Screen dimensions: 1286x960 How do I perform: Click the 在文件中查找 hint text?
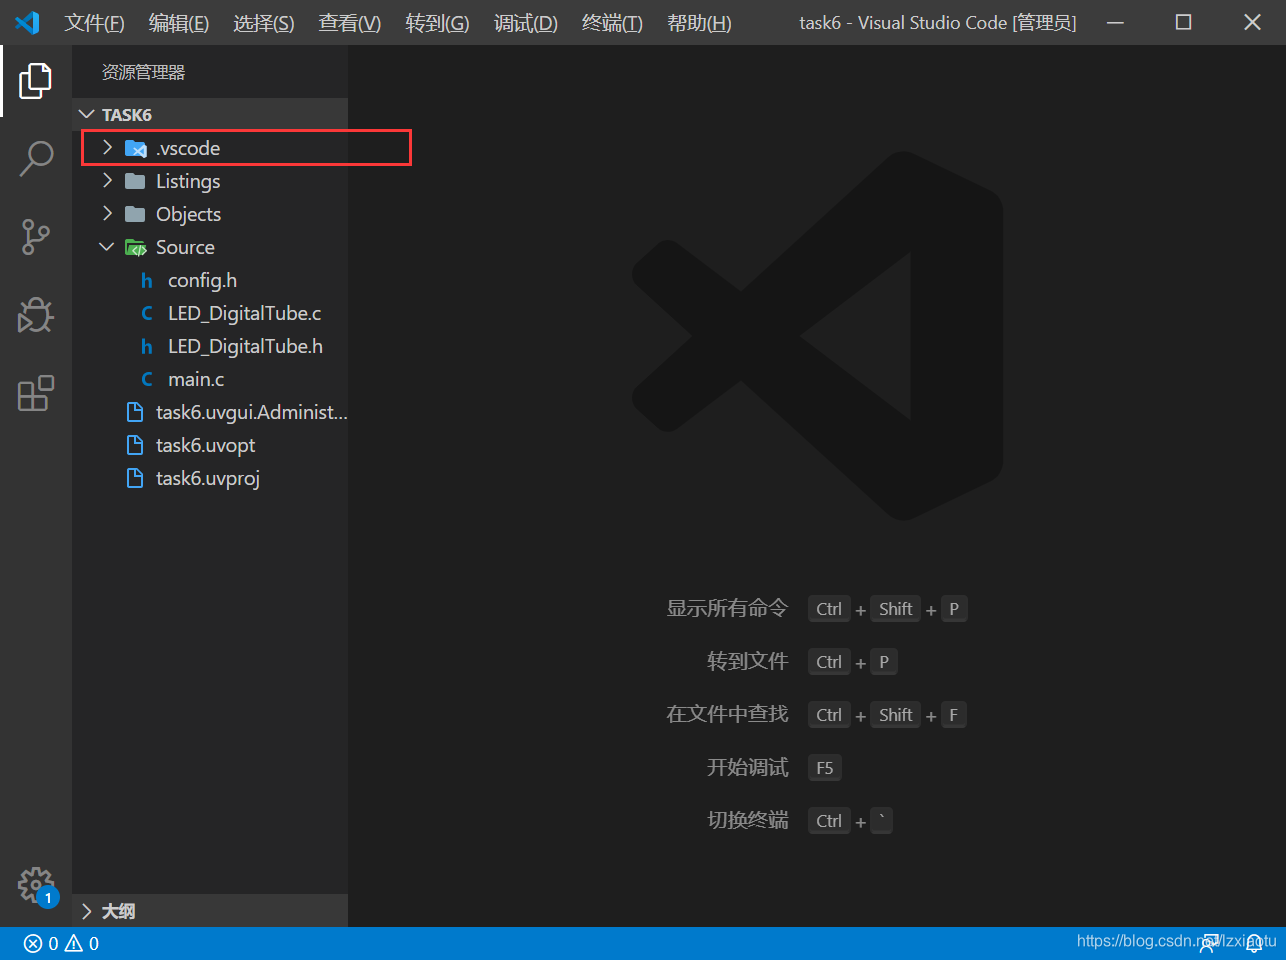(x=727, y=714)
